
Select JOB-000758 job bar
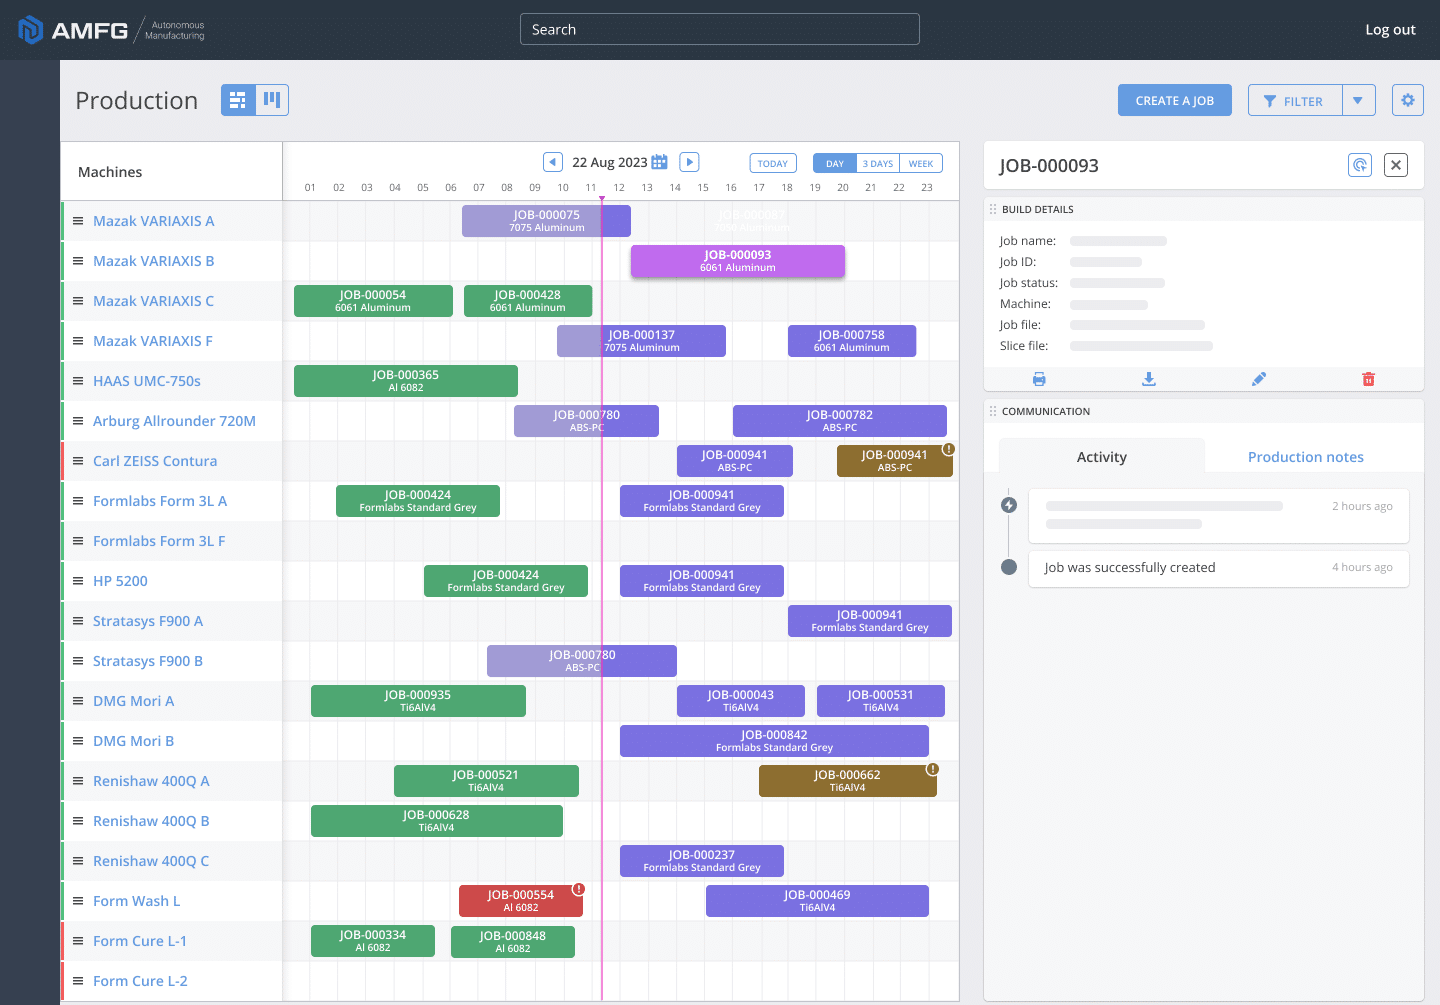click(852, 341)
